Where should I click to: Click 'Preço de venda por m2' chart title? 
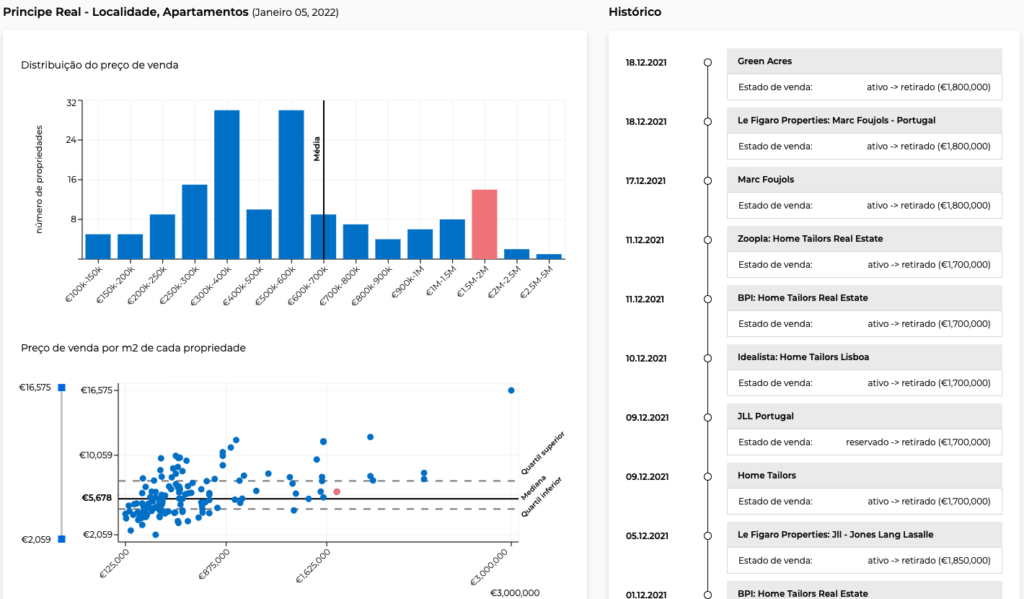tap(133, 348)
